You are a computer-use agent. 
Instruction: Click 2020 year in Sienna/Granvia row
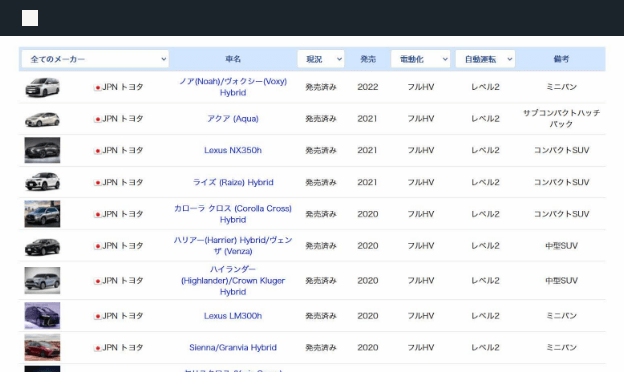click(x=368, y=347)
